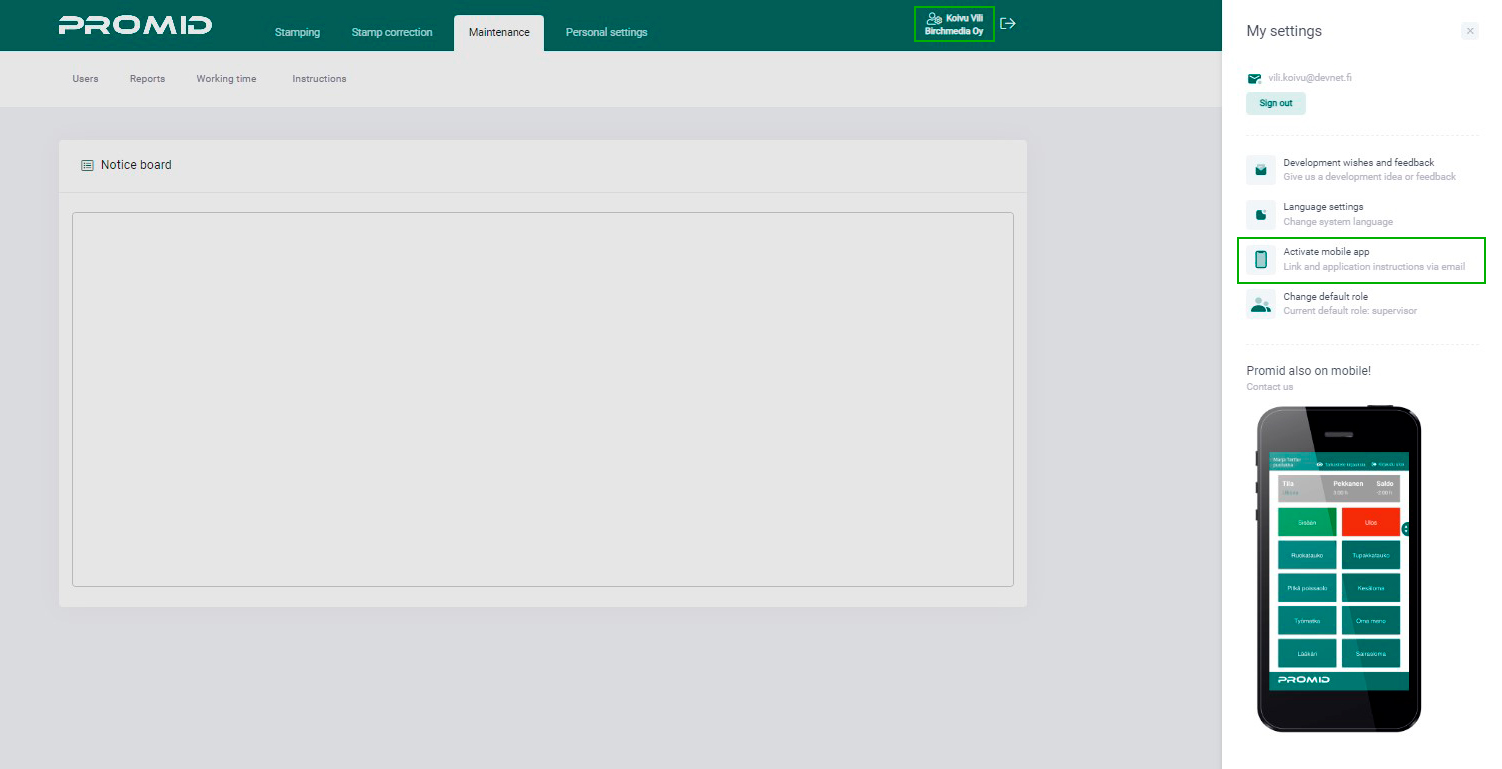Click the Activate mobile app phone icon
The image size is (1502, 769).
(1259, 259)
